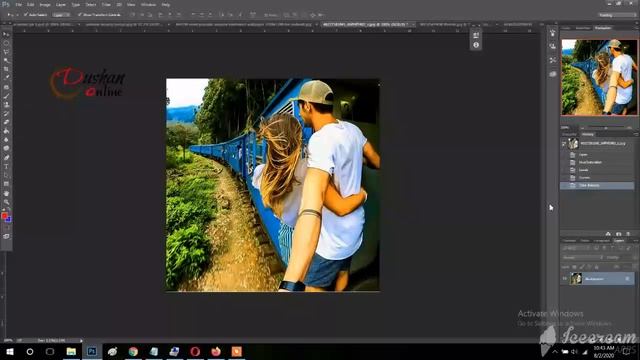Select the Lasso tool

(x=6, y=52)
